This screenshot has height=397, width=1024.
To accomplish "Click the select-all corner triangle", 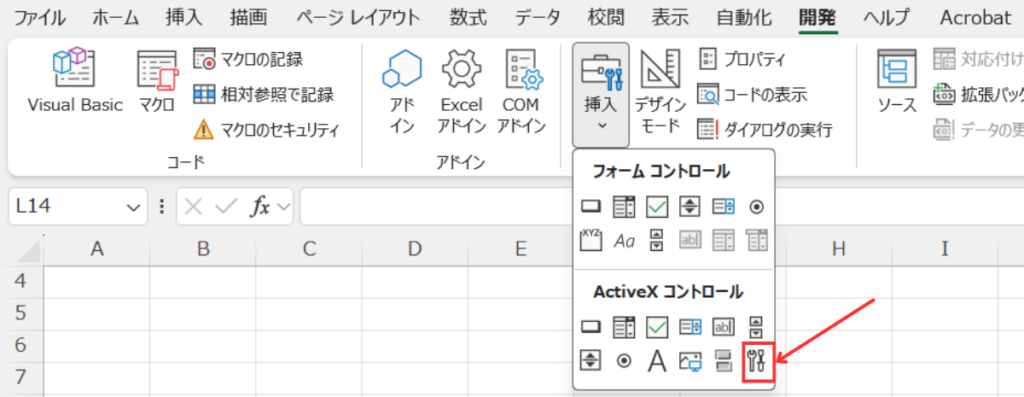I will tap(28, 251).
